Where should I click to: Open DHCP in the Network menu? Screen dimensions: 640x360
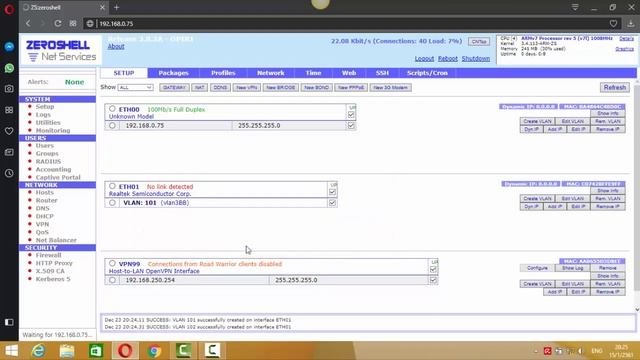44,216
